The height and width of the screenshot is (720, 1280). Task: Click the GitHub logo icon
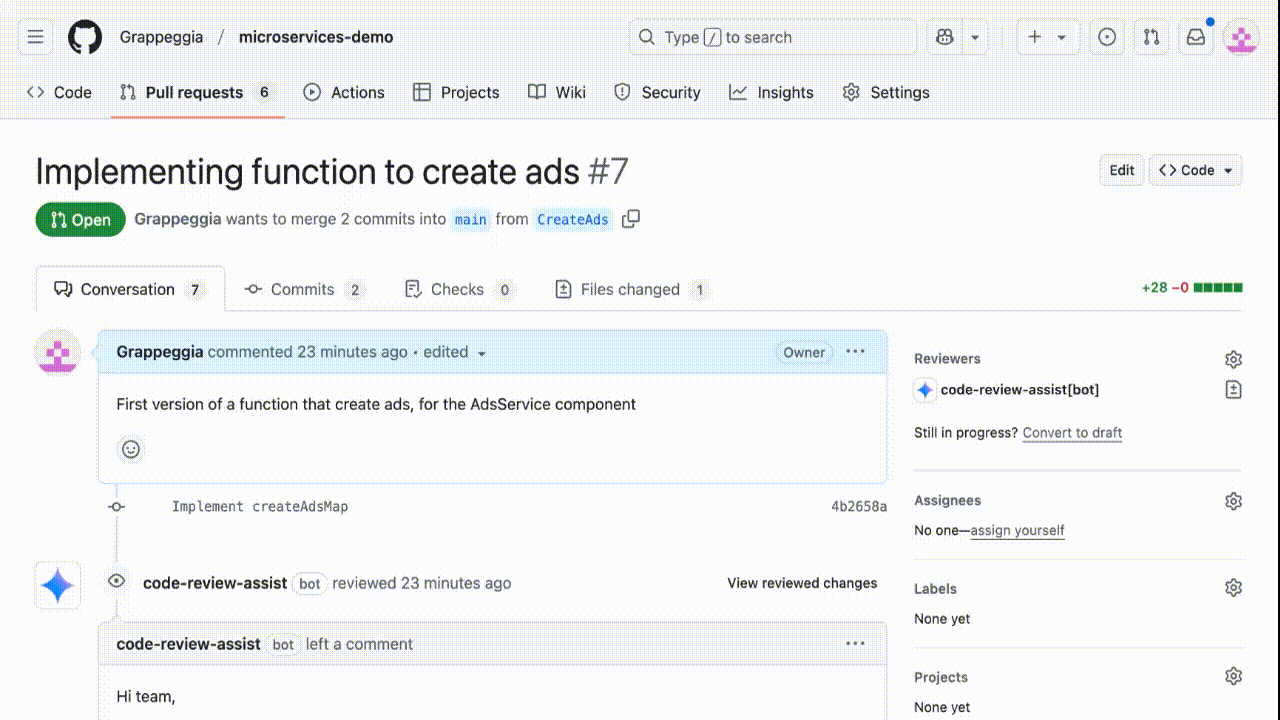click(85, 37)
